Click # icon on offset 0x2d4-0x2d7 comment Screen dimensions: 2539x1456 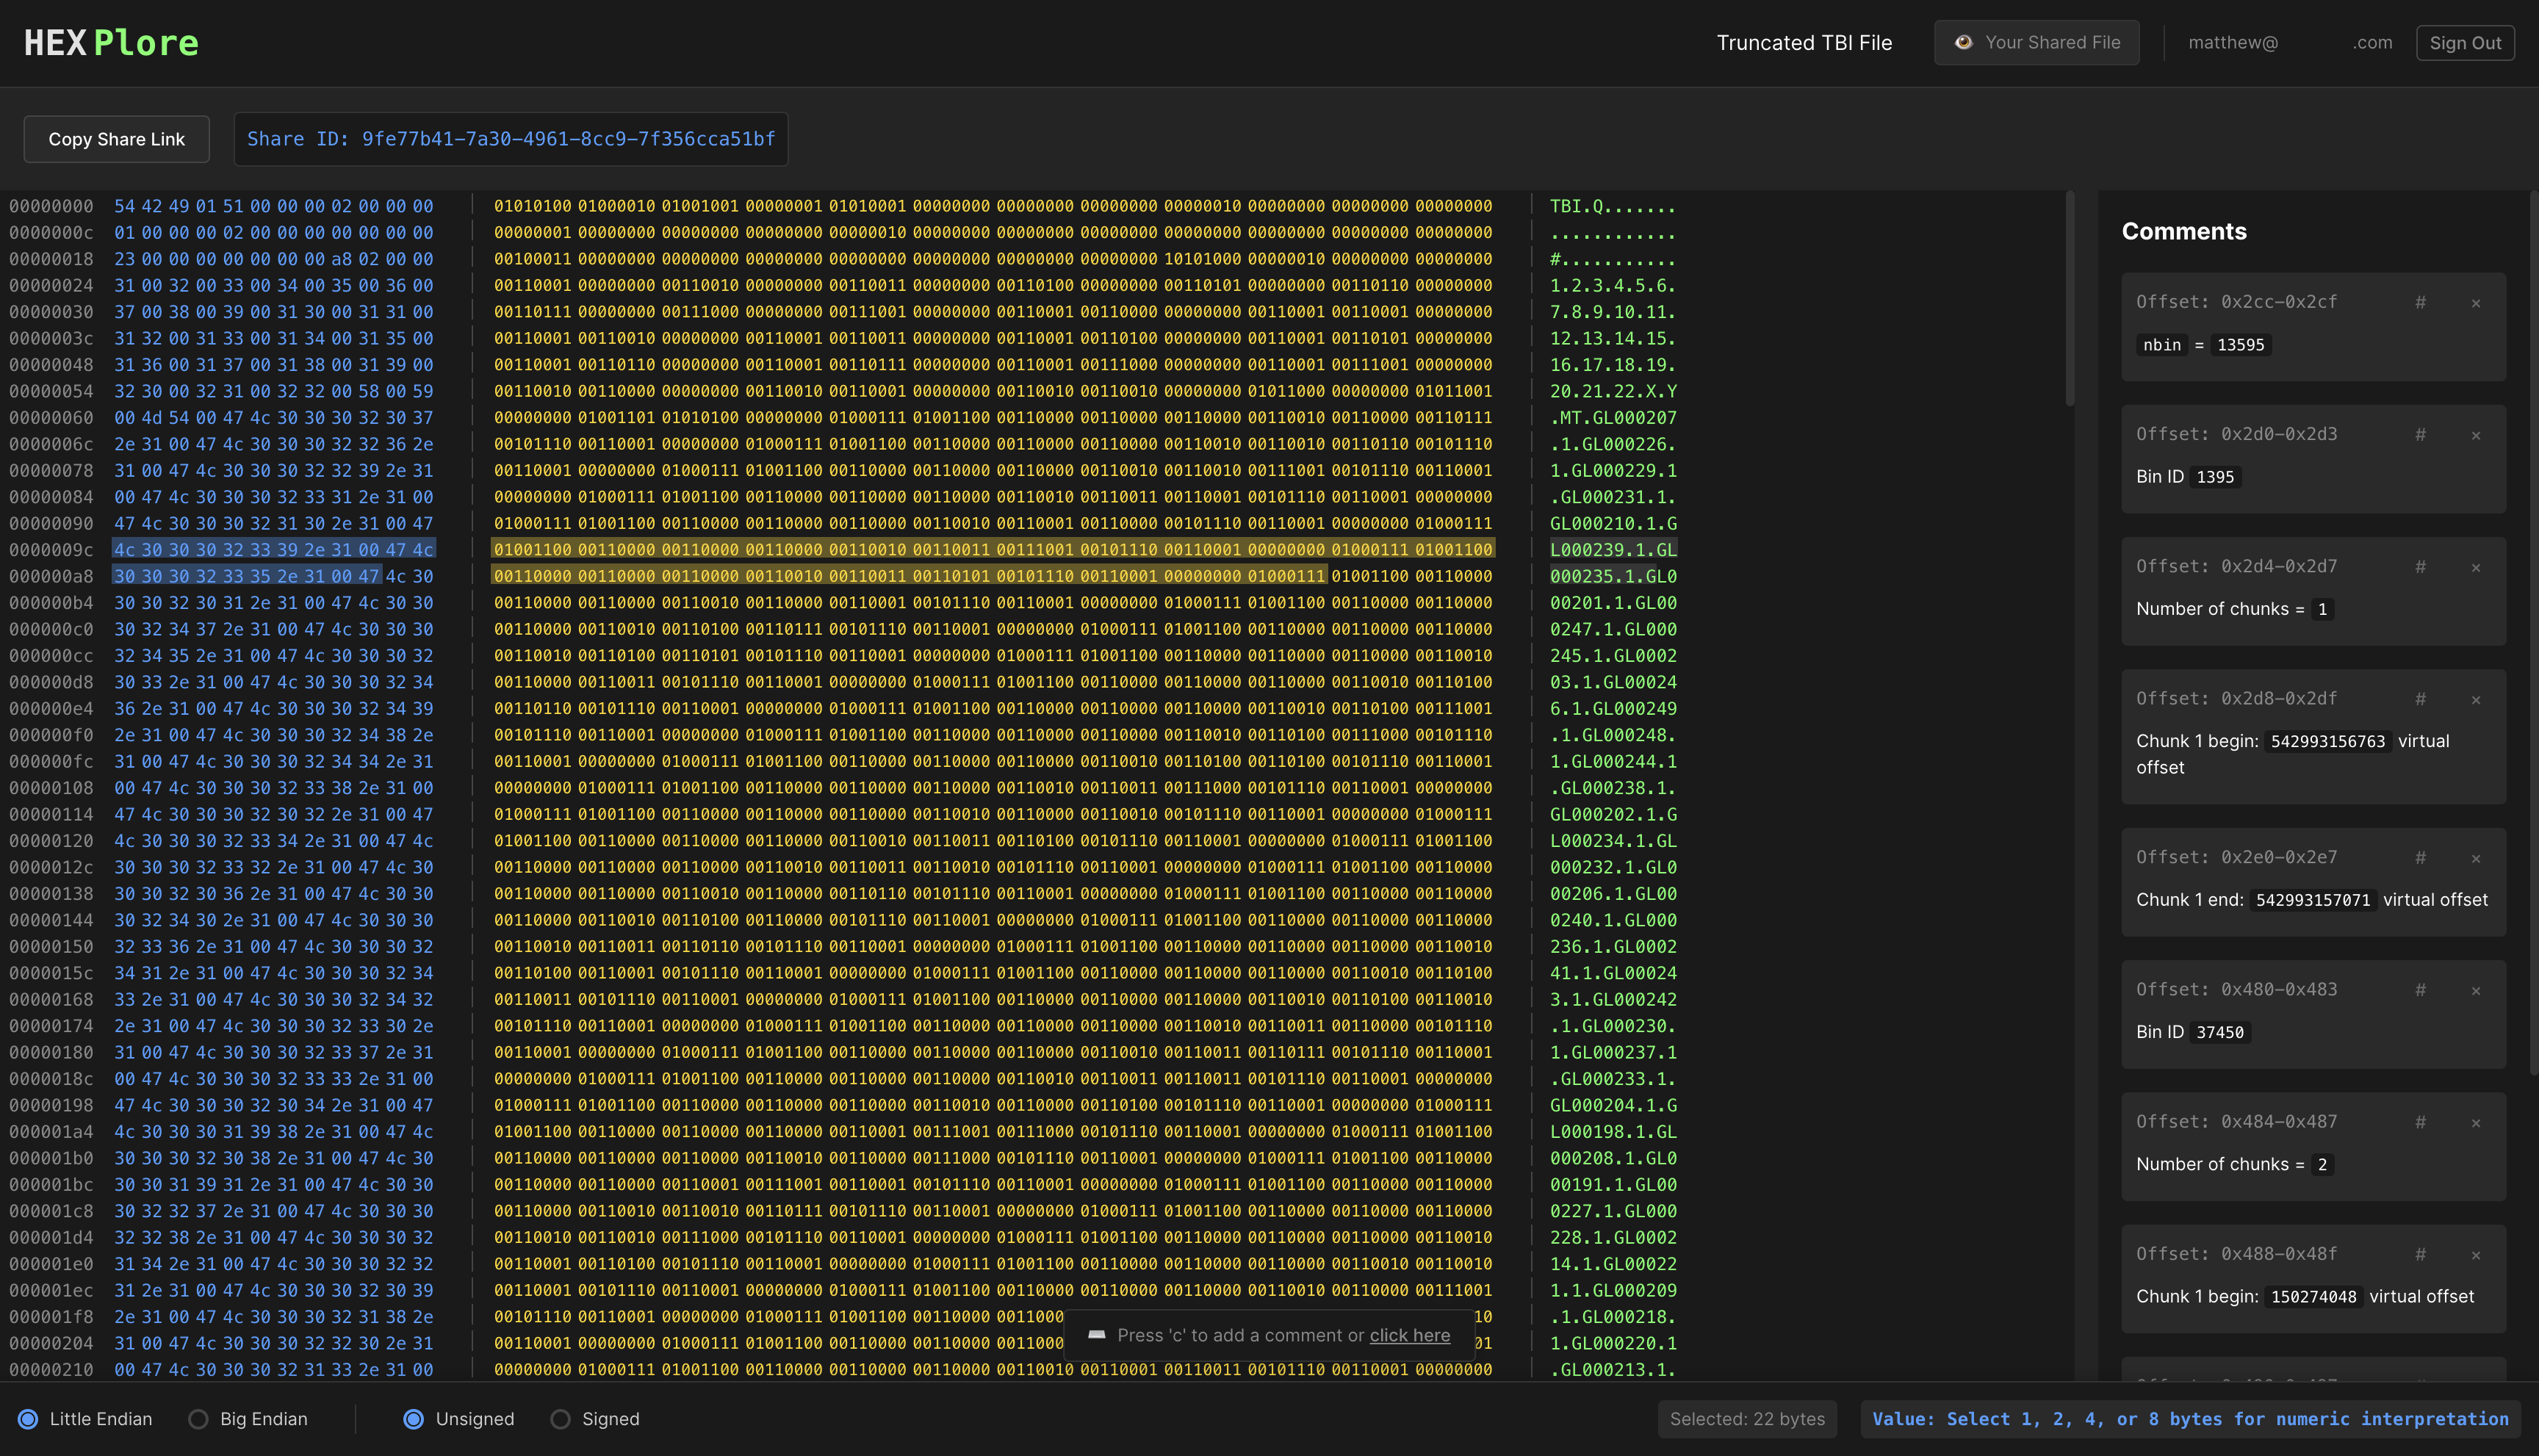pos(2420,566)
